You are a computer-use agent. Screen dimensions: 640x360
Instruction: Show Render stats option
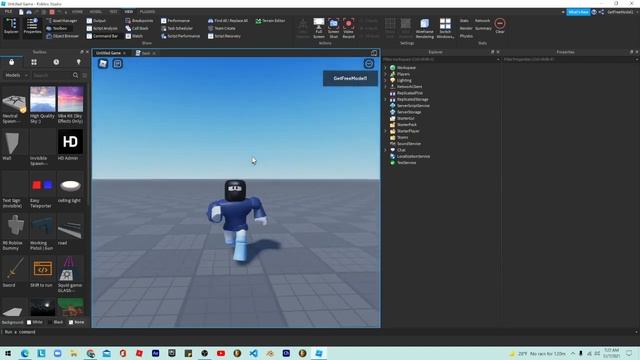click(466, 28)
